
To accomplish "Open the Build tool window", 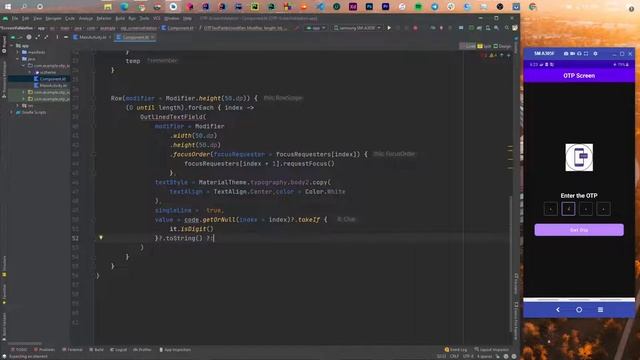I will [x=96, y=350].
